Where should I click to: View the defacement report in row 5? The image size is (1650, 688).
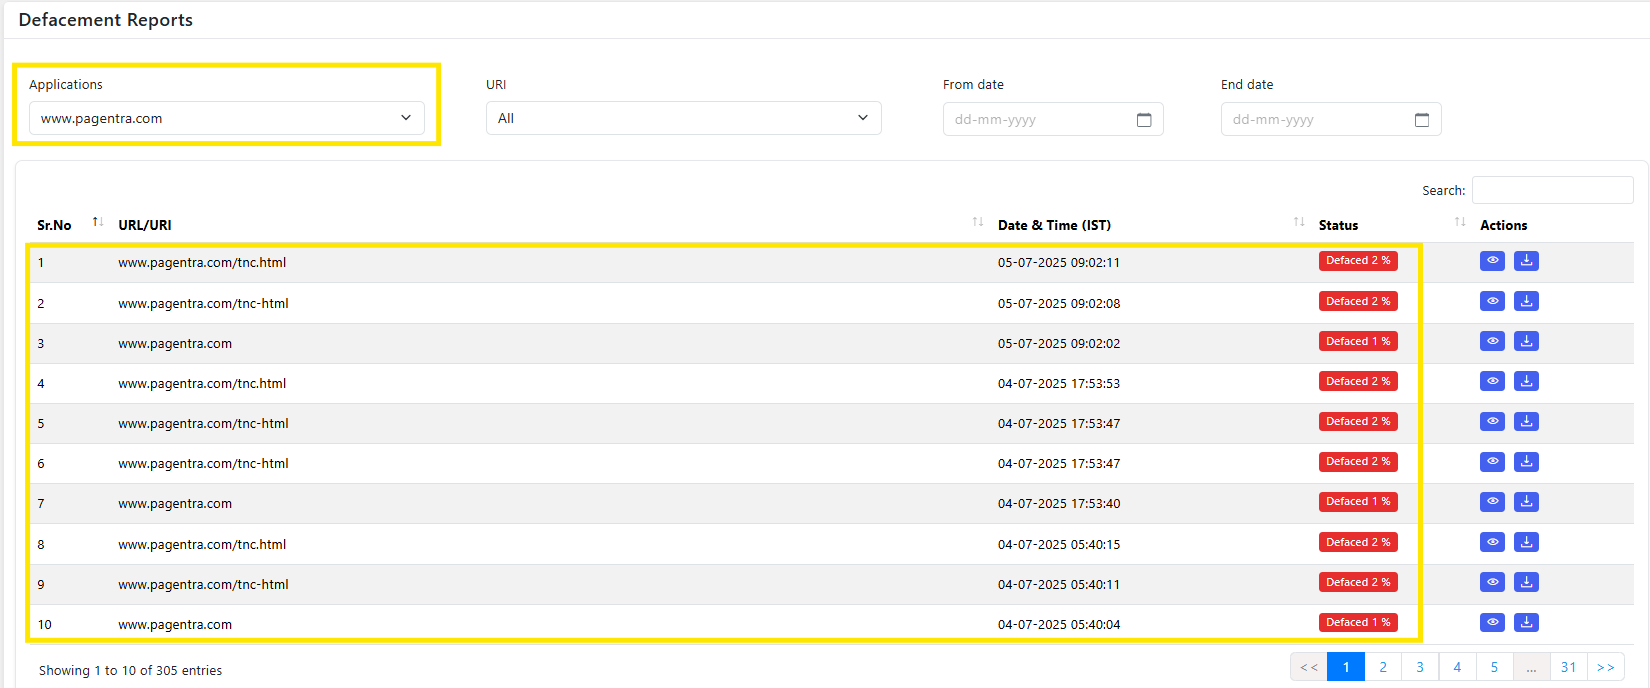[x=1492, y=421]
